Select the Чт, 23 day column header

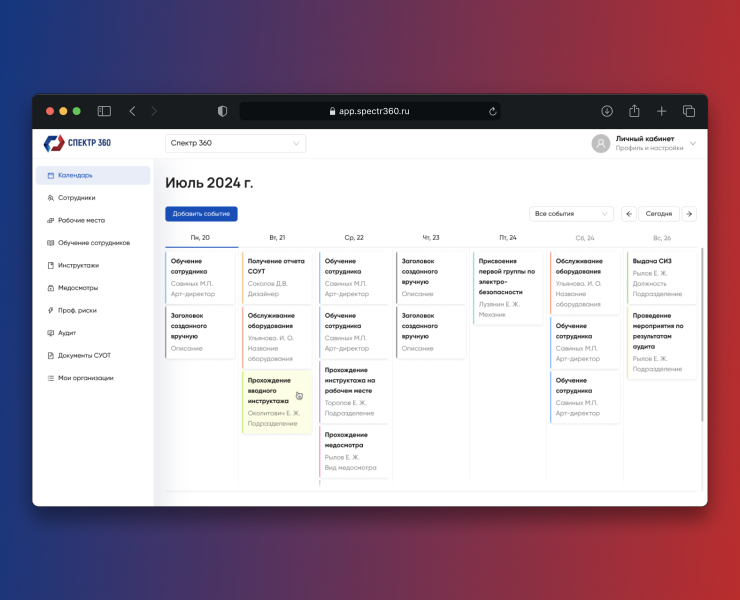431,237
